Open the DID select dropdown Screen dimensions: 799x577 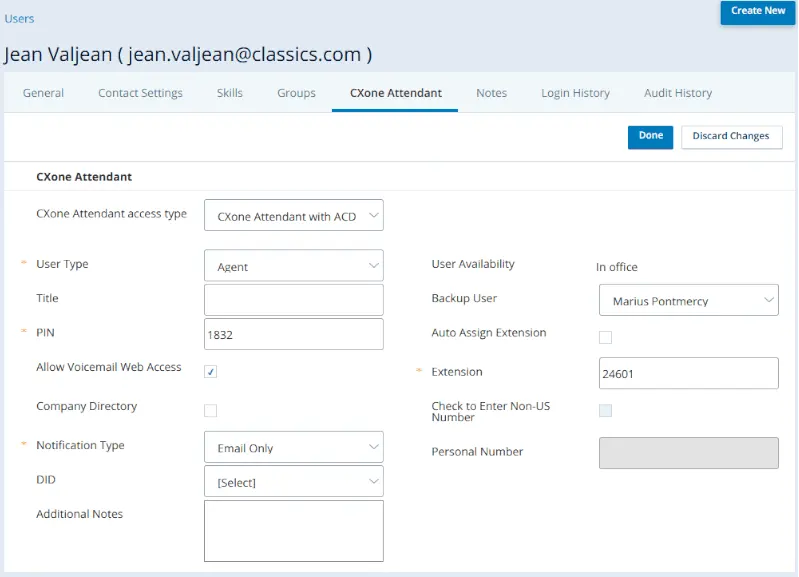click(x=294, y=482)
